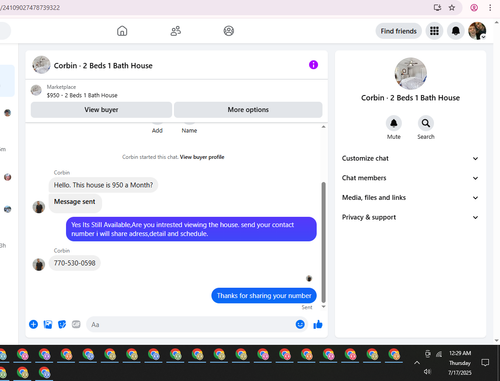Click Corbin's avatar beside phone number message
The height and width of the screenshot is (381, 500).
tap(39, 264)
